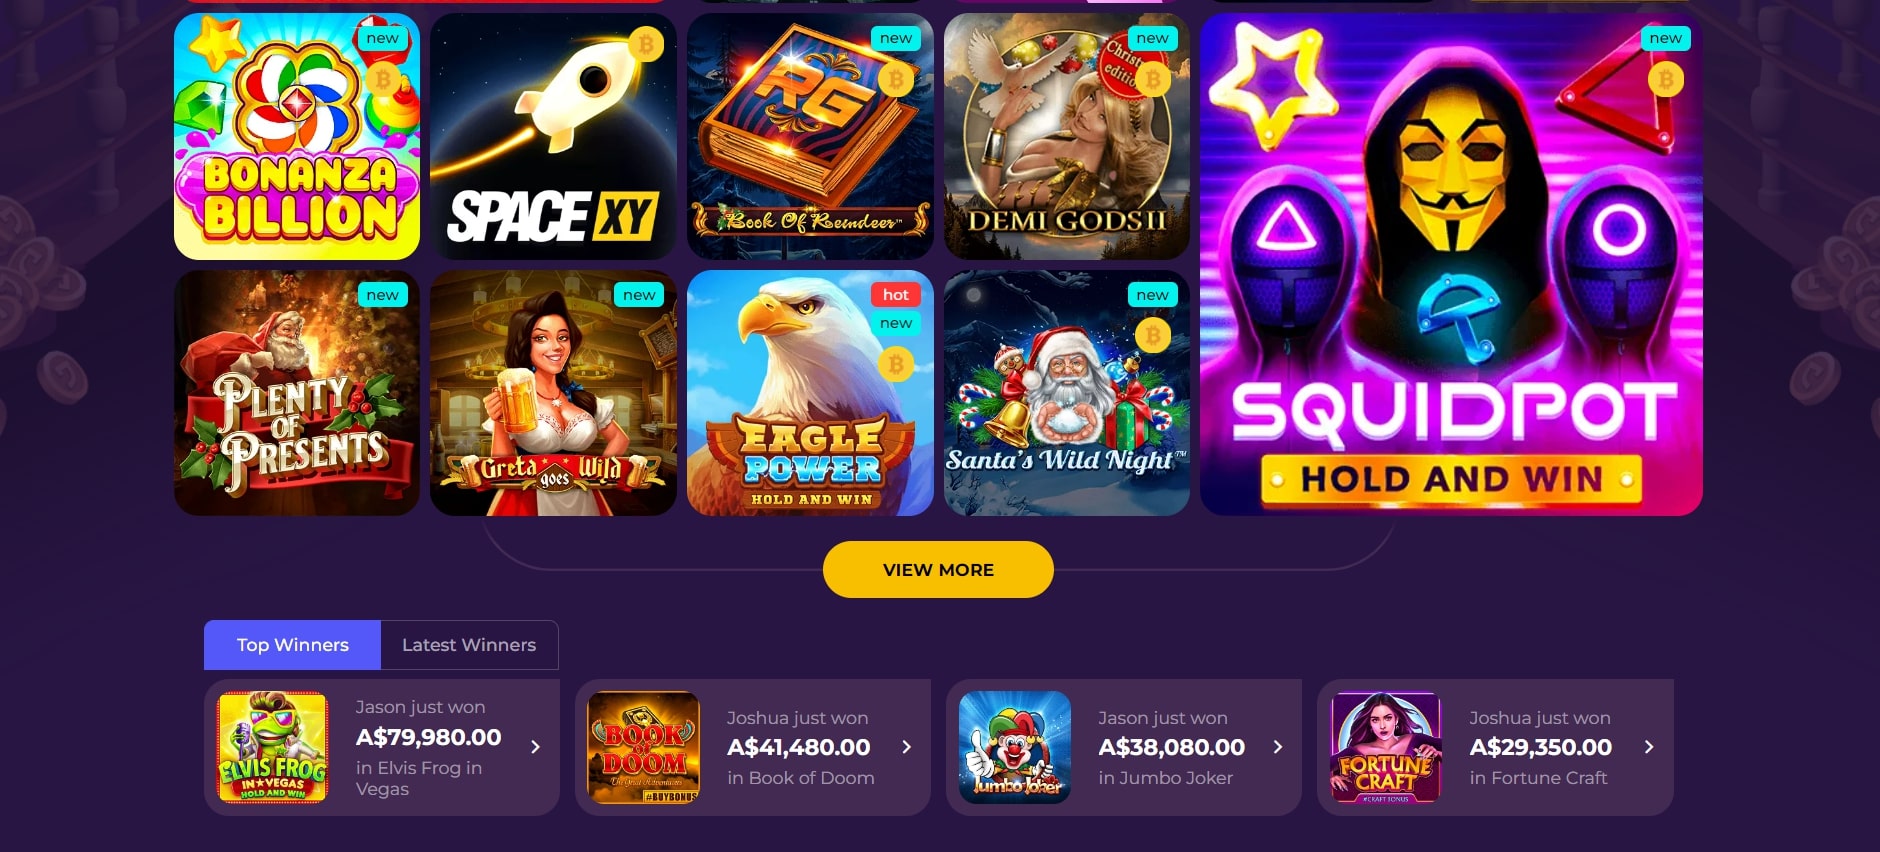Open Greta Goes Wild game tile
1880x852 pixels.
[553, 393]
